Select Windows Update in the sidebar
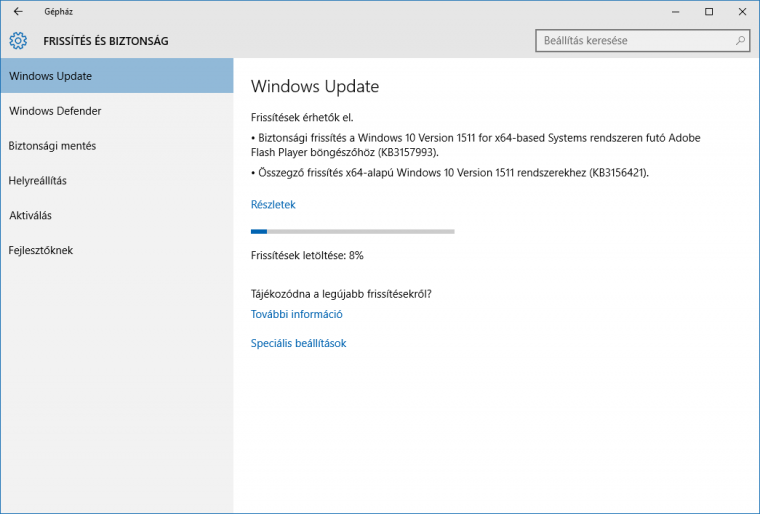Screen dimensions: 760x514 [x=117, y=76]
